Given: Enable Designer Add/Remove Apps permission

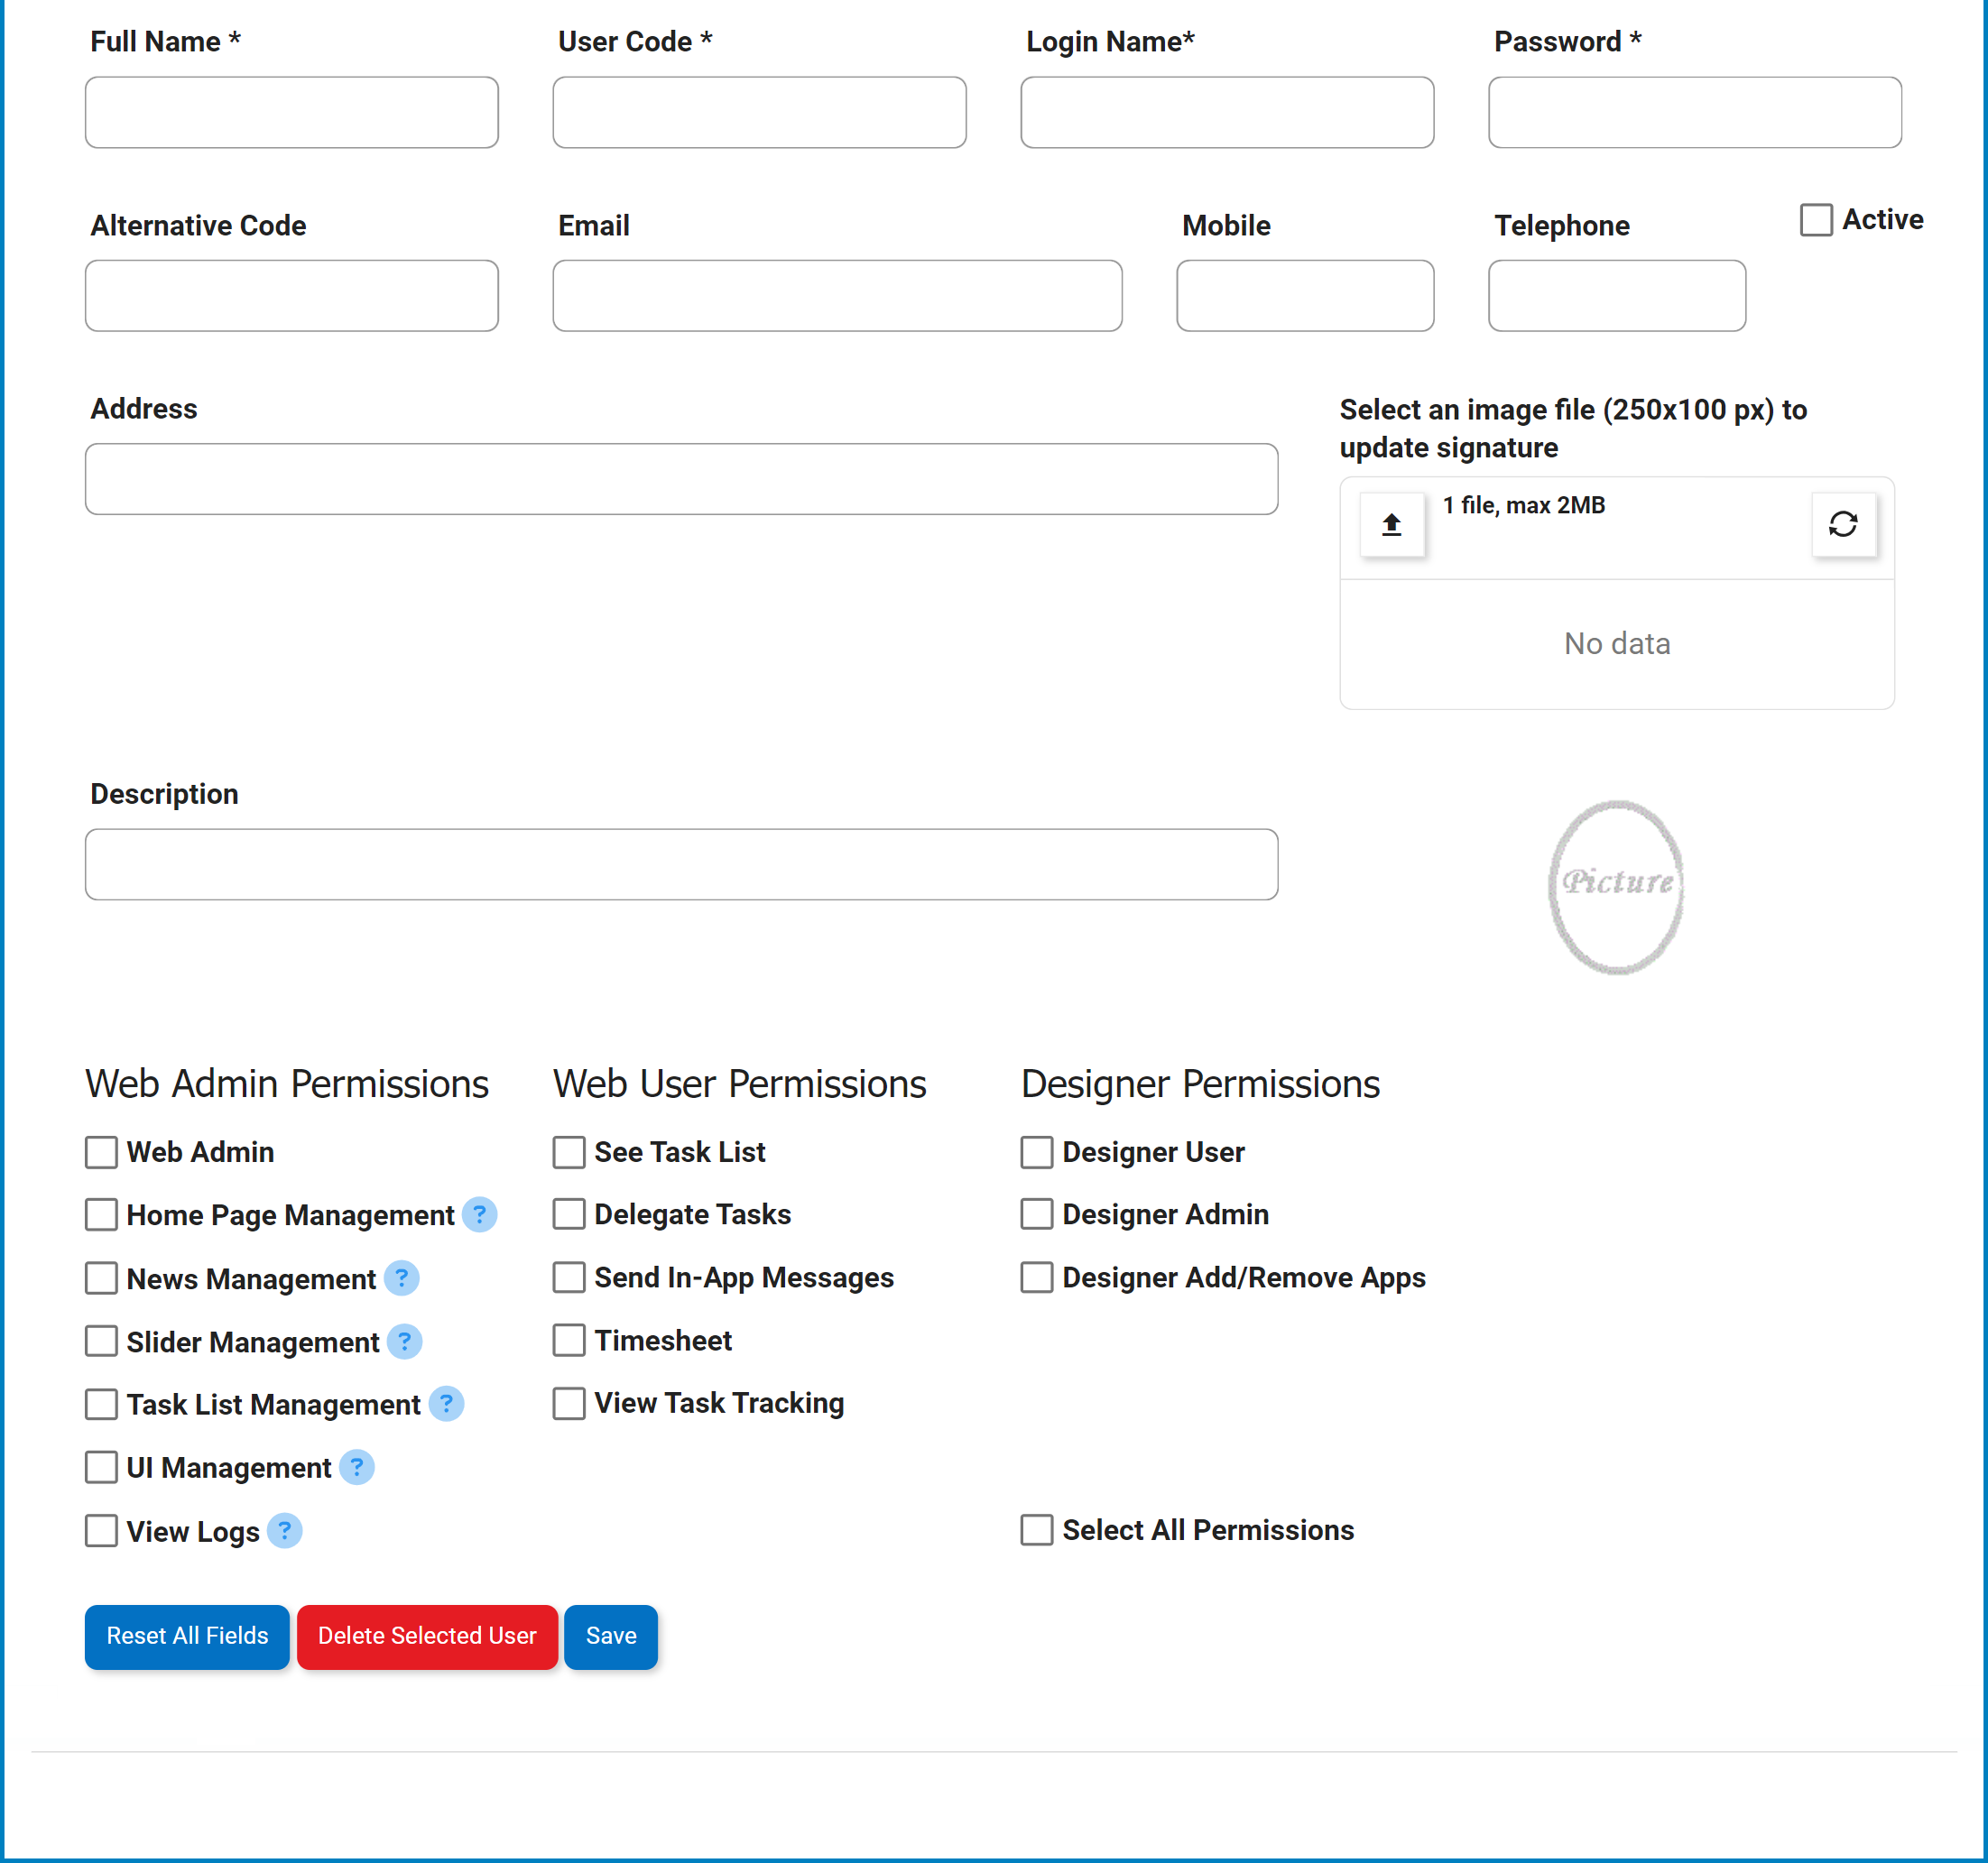Looking at the screenshot, I should (x=1036, y=1277).
